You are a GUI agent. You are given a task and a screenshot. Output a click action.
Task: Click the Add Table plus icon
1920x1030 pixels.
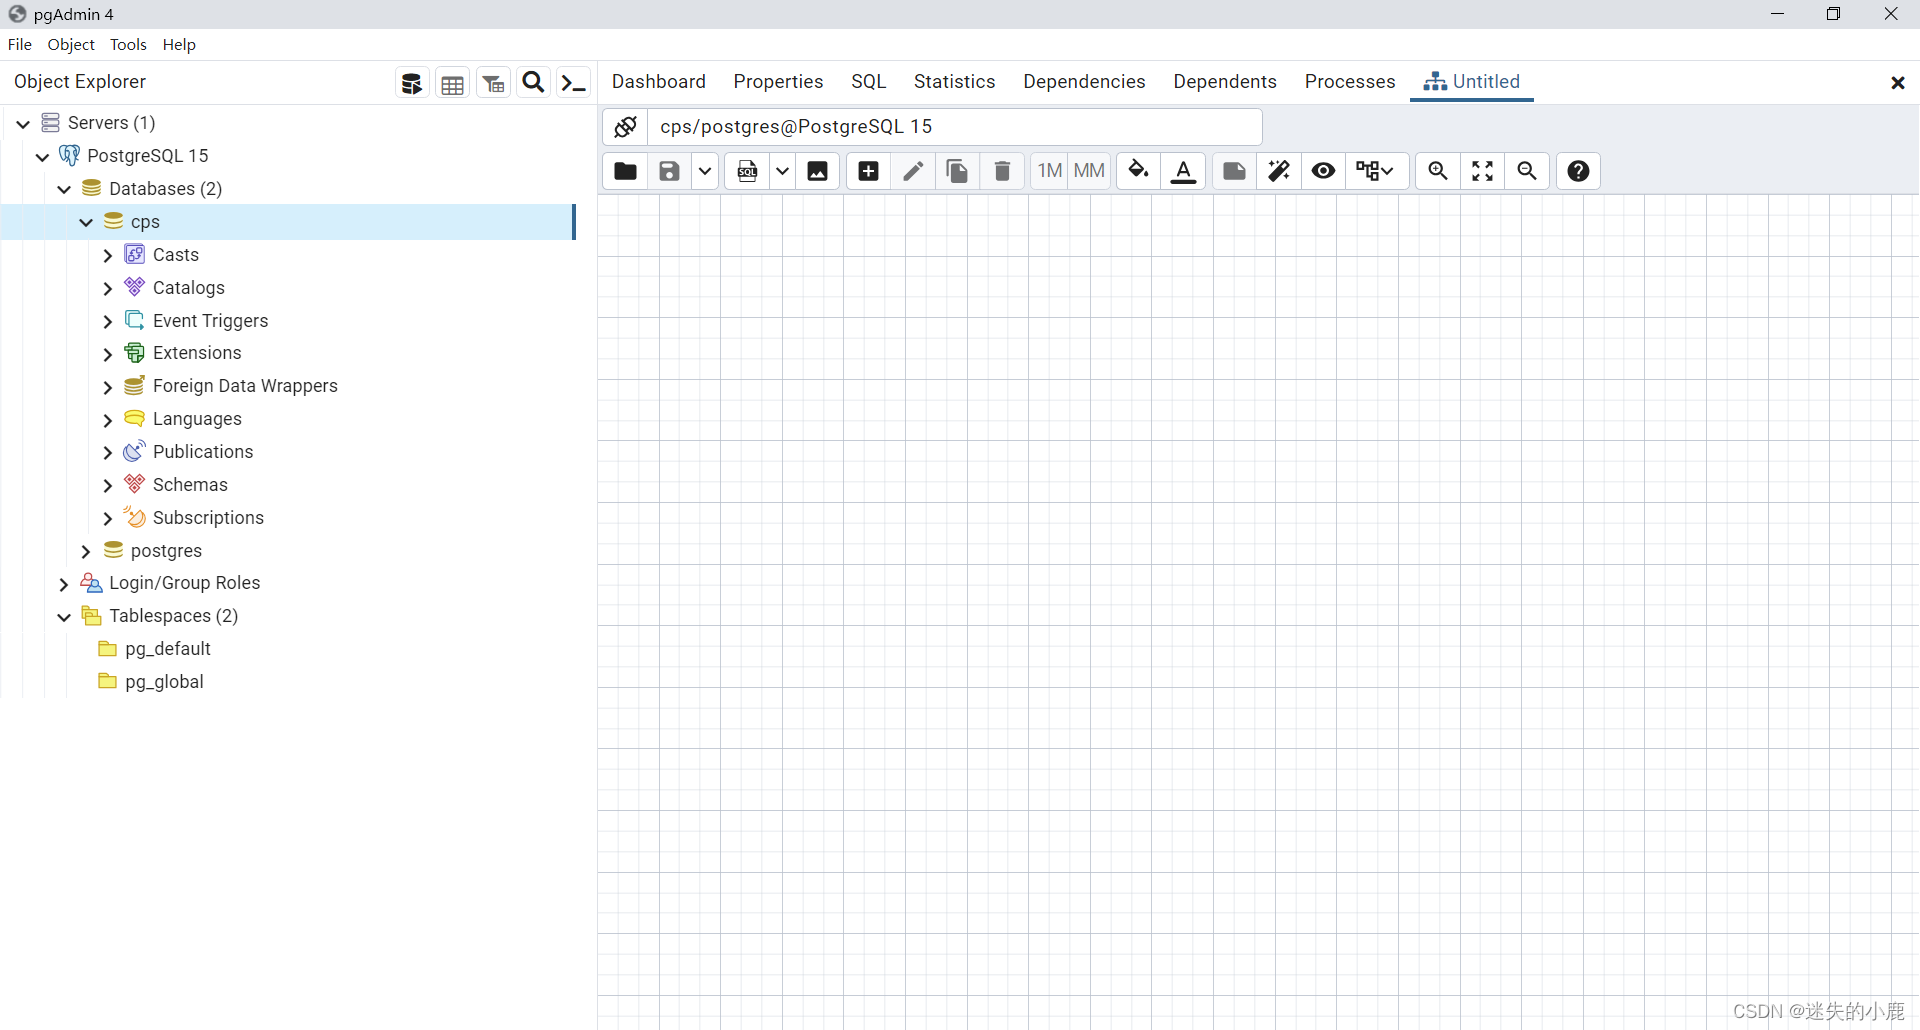coord(869,171)
